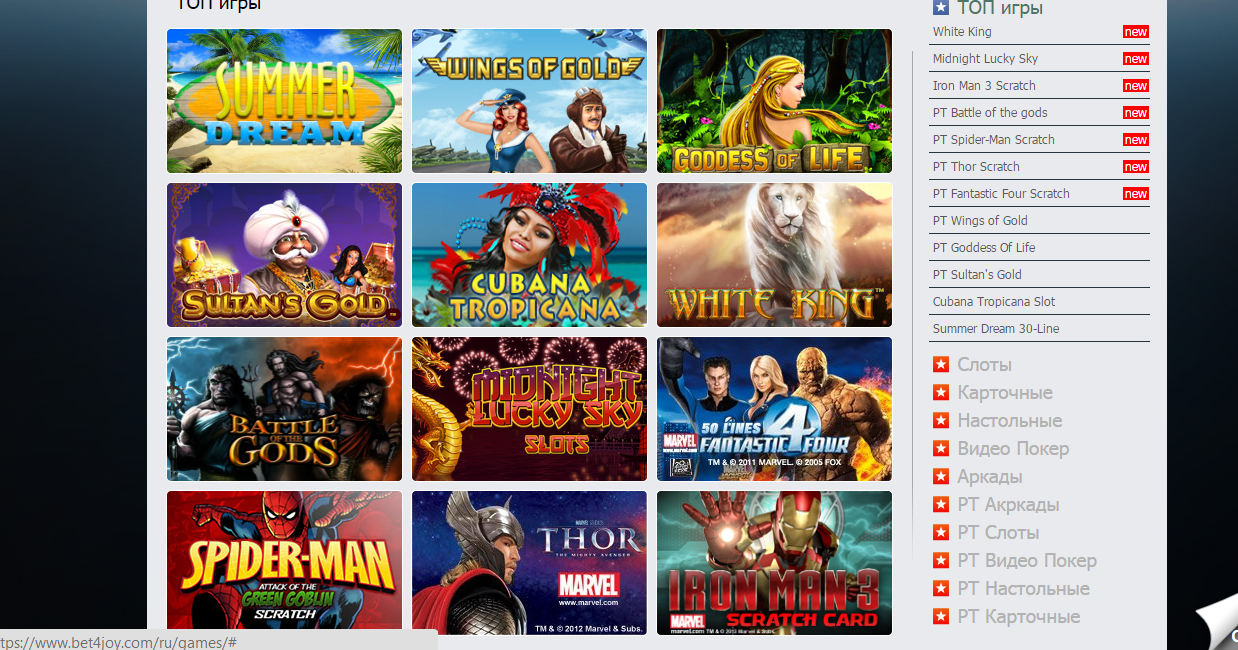Viewport: 1238px width, 650px height.
Task: Click the new badge beside White King
Action: 1135,32
